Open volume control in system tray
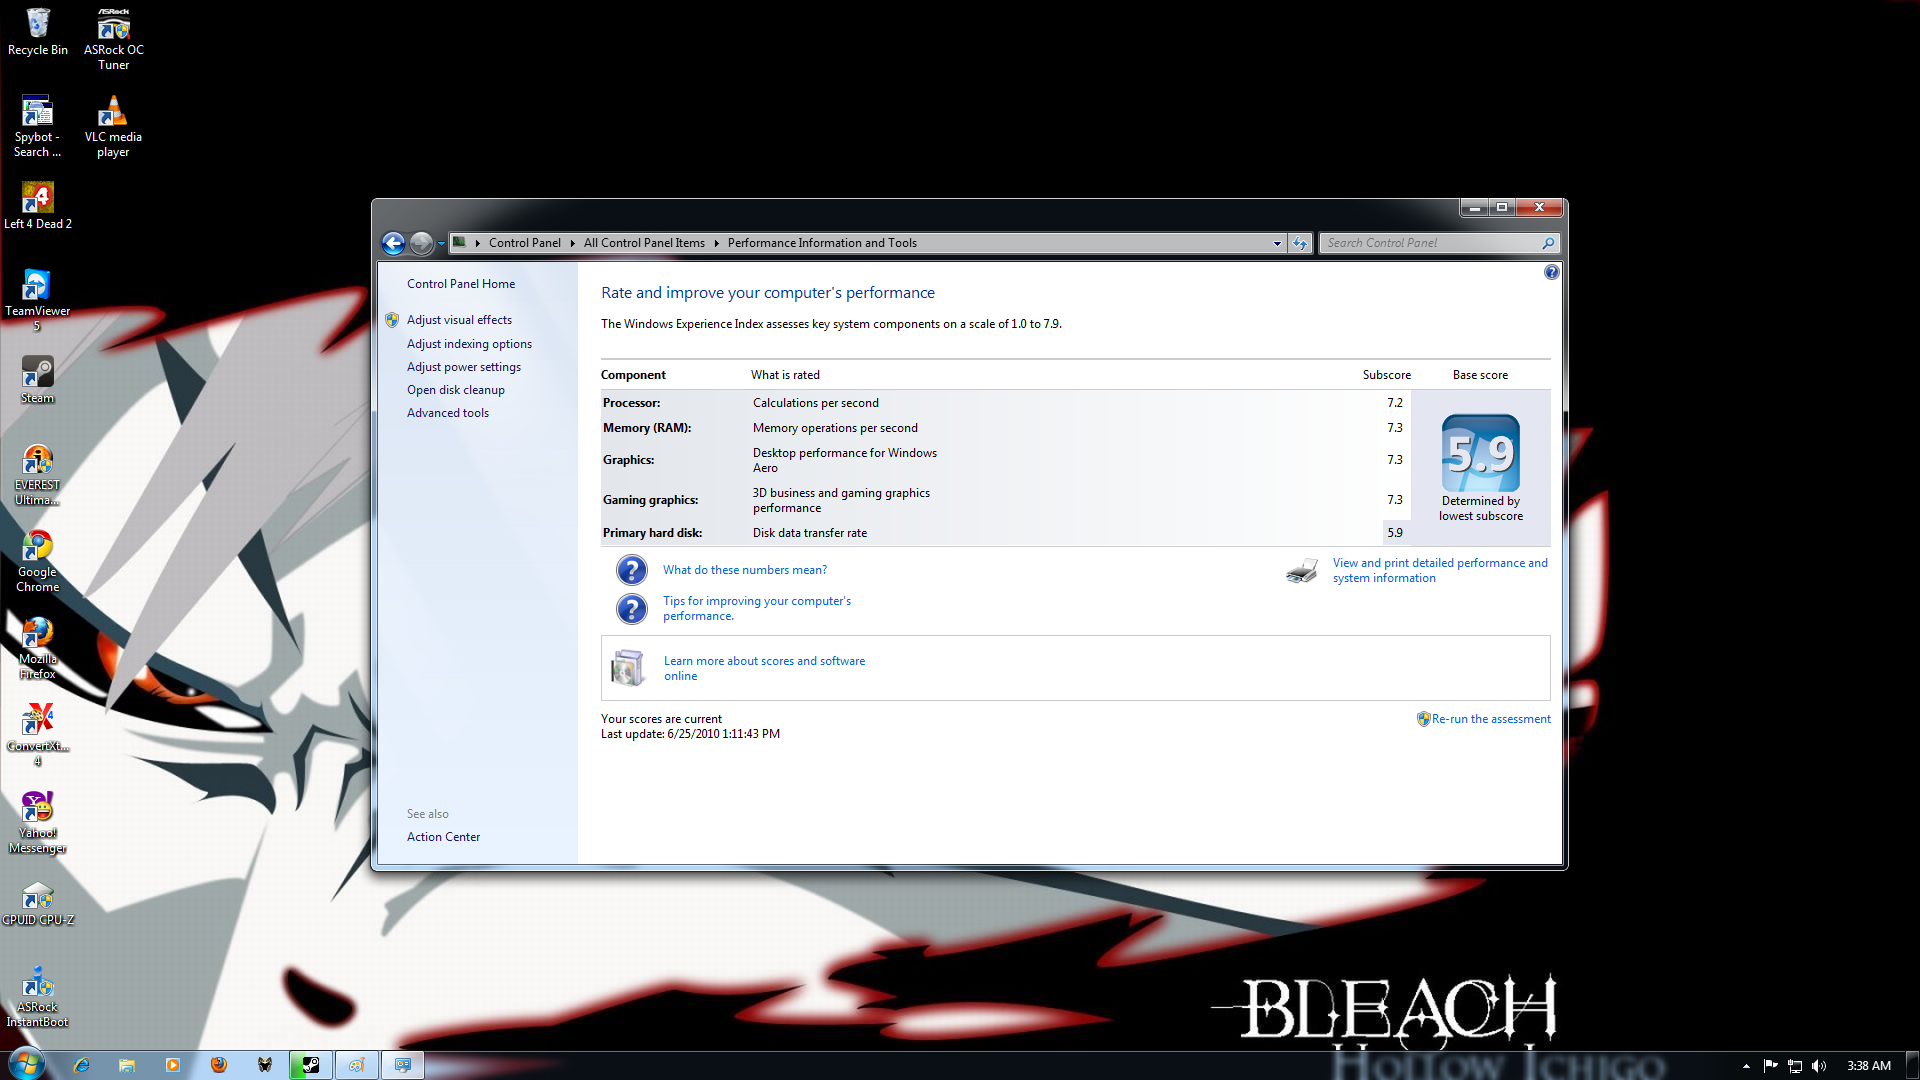The width and height of the screenshot is (1920, 1080). click(1819, 1066)
